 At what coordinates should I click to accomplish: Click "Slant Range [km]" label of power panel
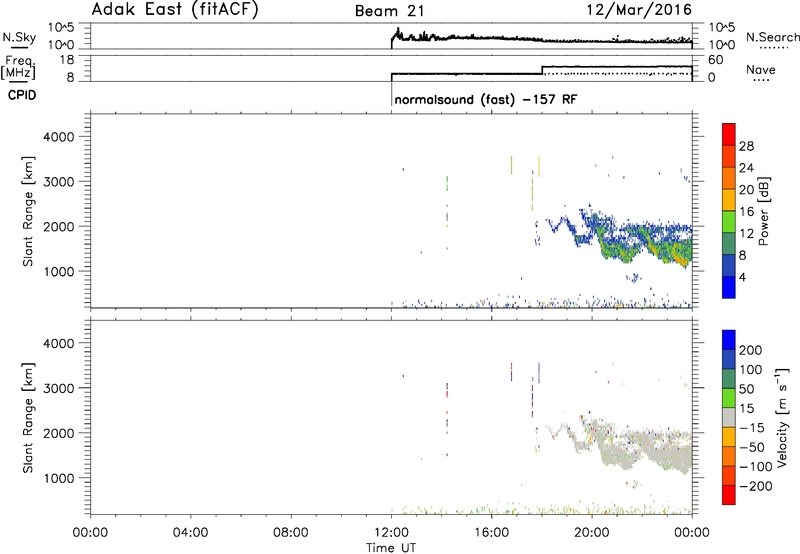pyautogui.click(x=28, y=211)
